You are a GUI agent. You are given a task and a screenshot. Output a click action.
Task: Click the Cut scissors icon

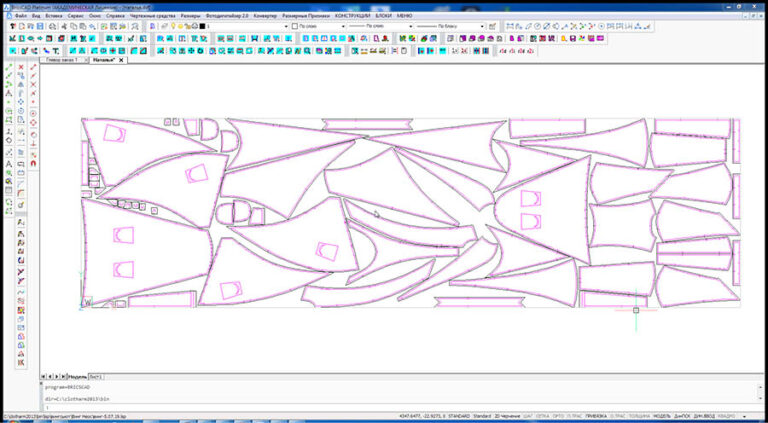pyautogui.click(x=64, y=26)
